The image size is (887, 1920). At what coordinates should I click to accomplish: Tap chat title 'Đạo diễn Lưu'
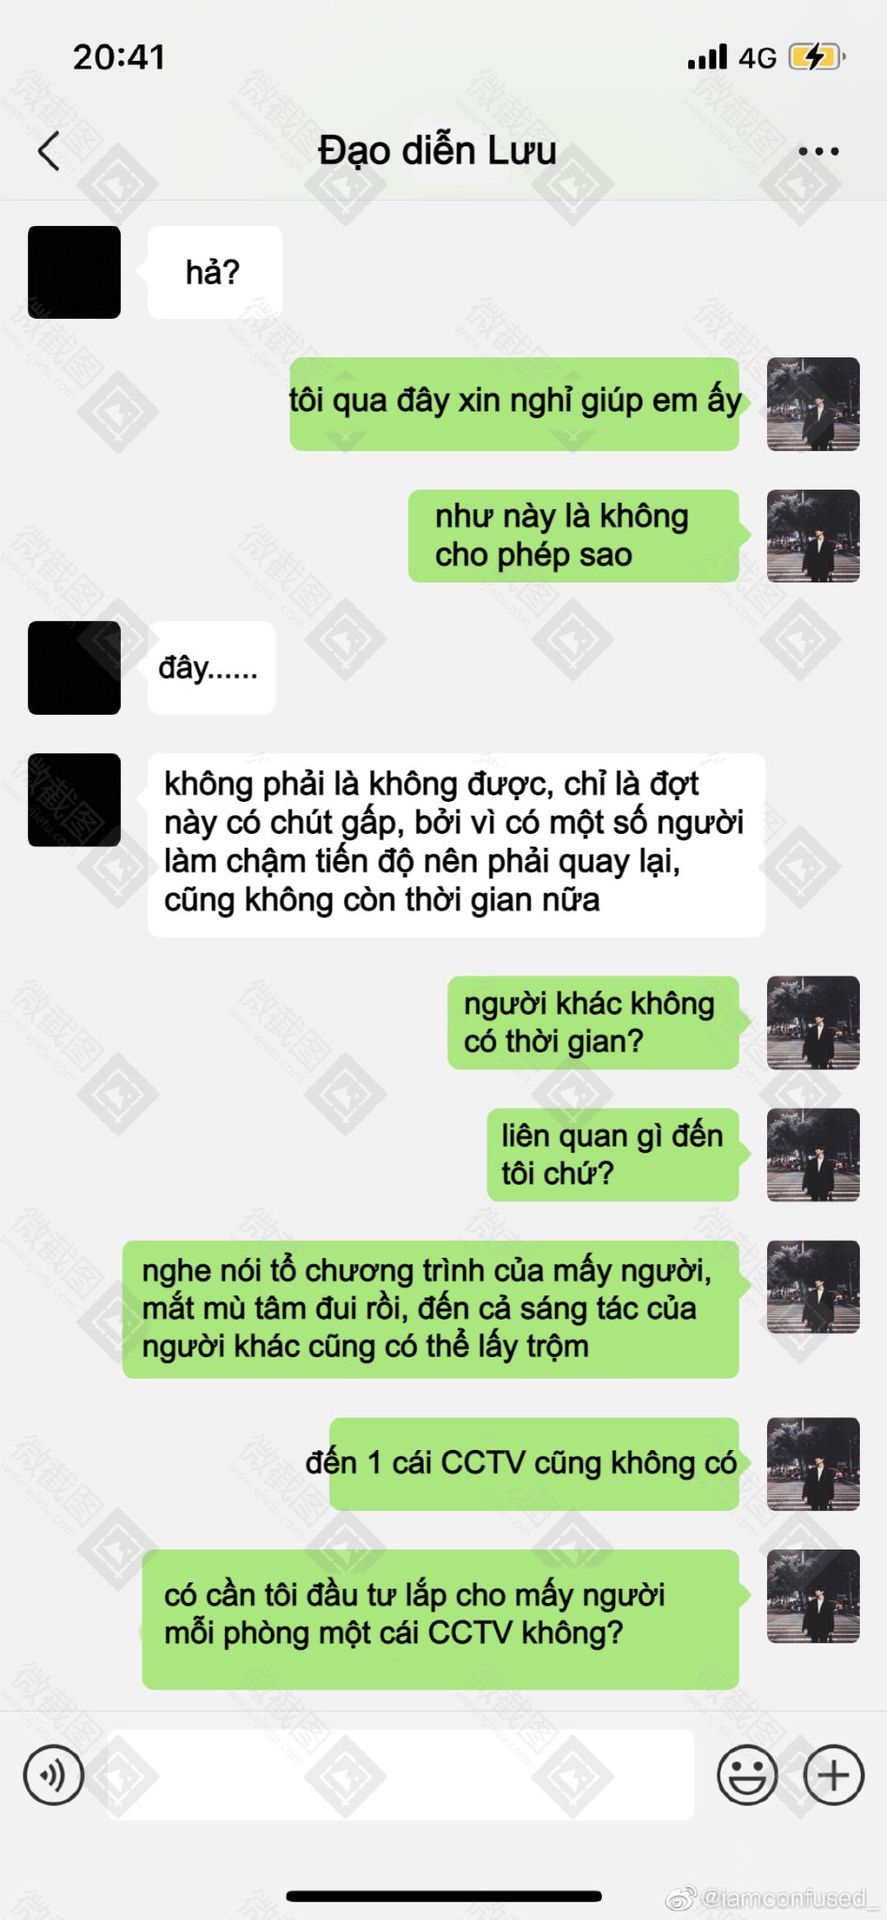pyautogui.click(x=437, y=151)
